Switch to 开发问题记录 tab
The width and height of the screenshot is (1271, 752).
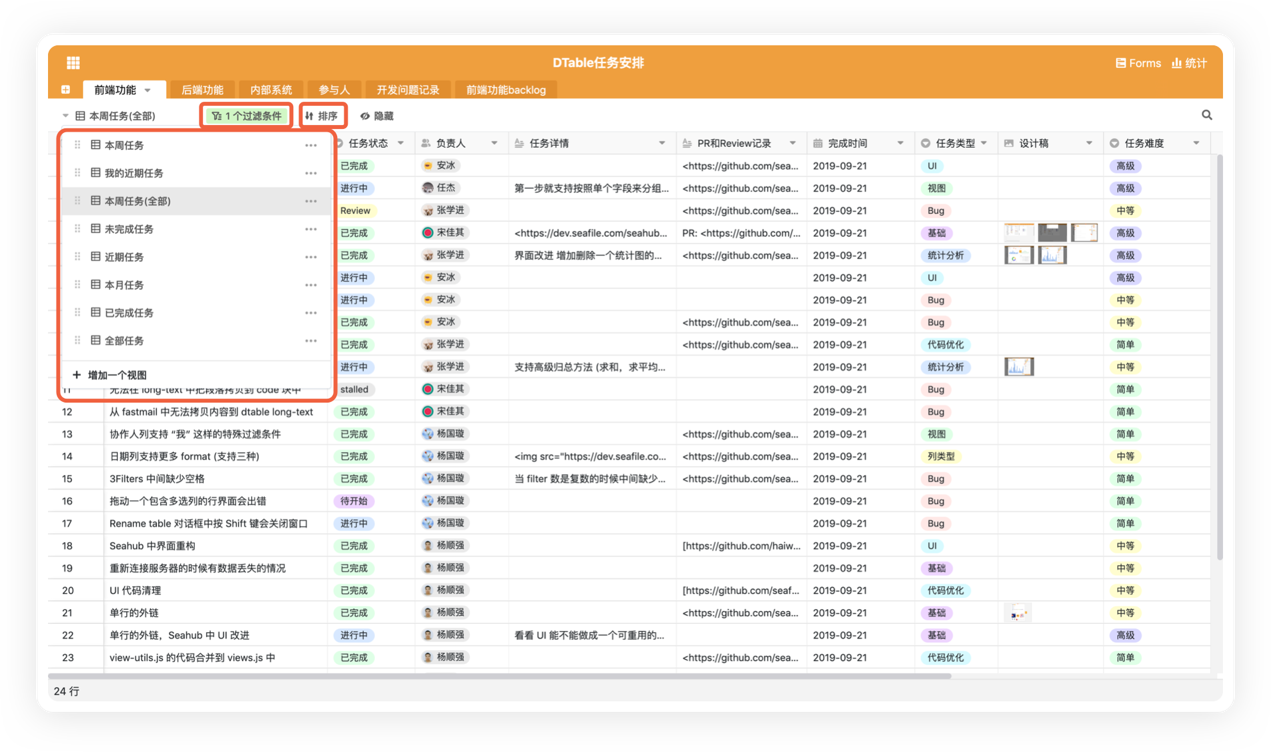(x=408, y=90)
